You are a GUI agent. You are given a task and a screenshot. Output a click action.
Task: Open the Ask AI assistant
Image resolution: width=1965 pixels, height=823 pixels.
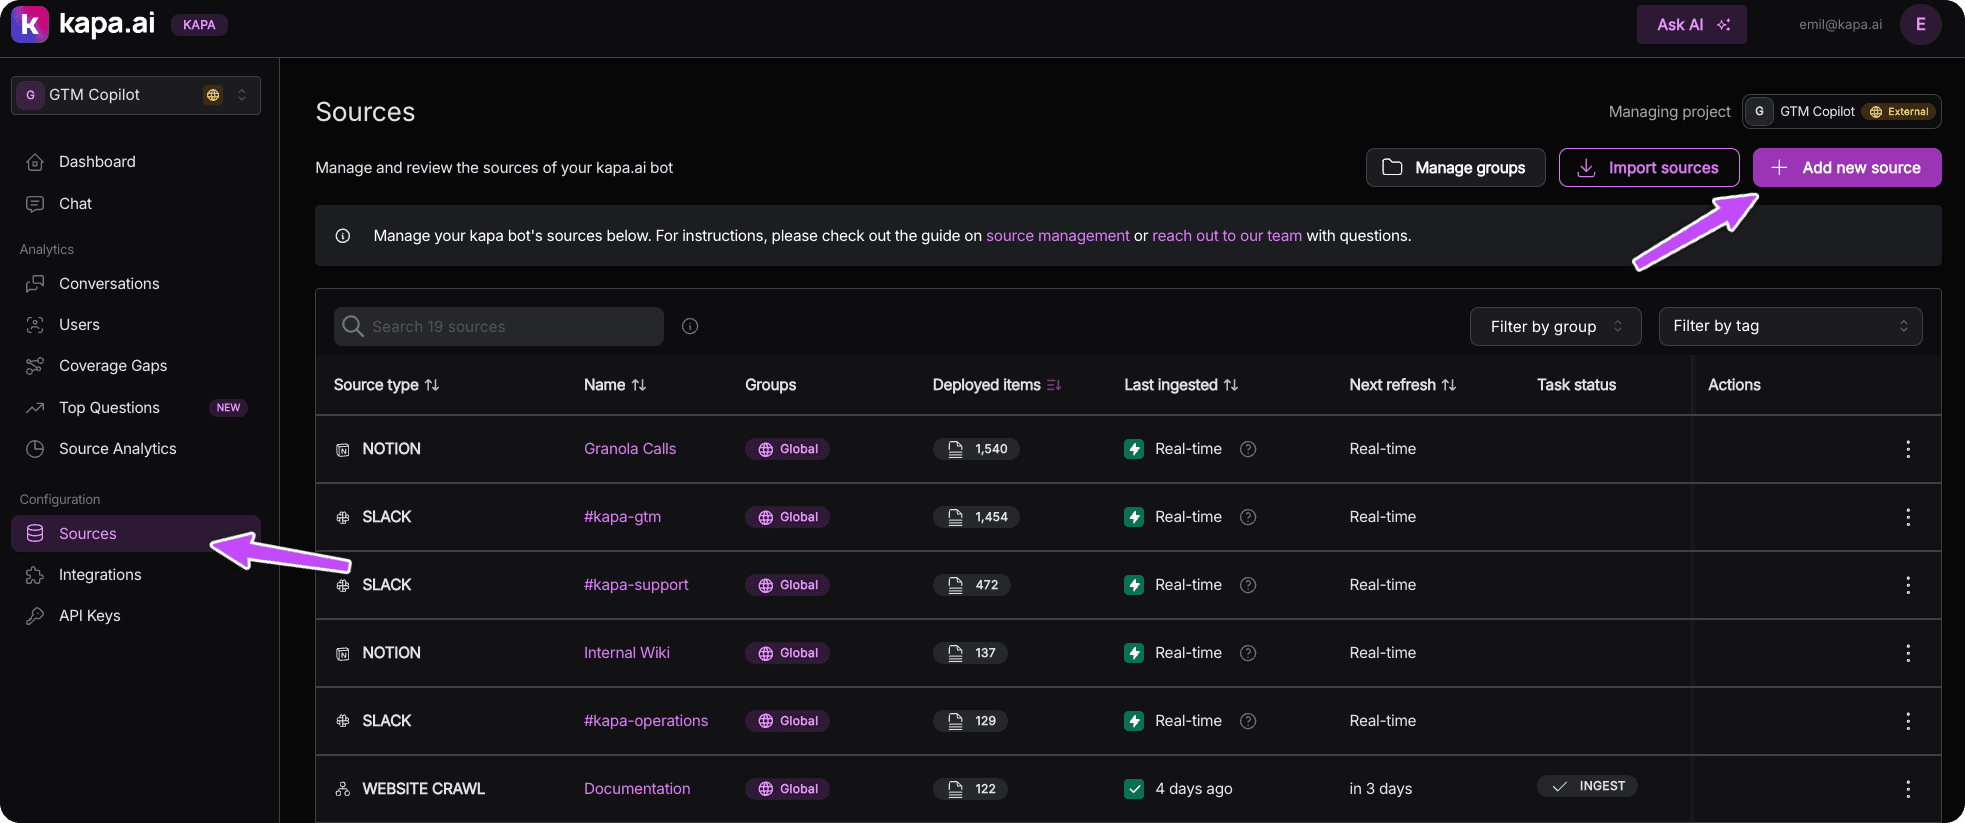[1691, 25]
